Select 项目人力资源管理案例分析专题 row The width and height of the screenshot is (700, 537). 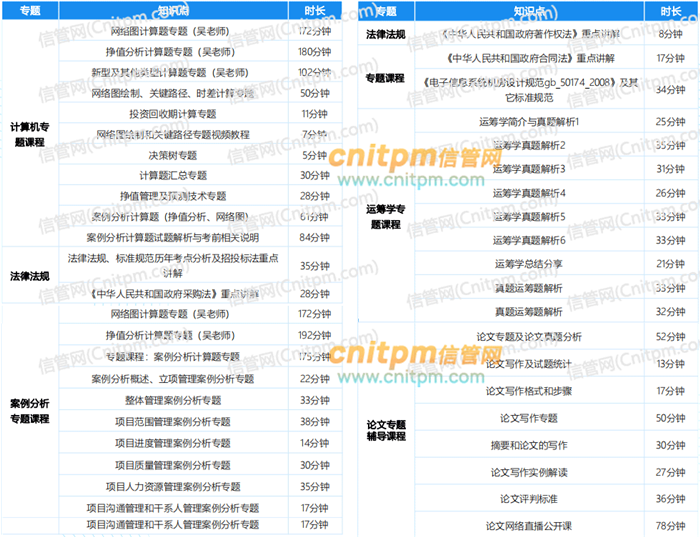tap(172, 487)
